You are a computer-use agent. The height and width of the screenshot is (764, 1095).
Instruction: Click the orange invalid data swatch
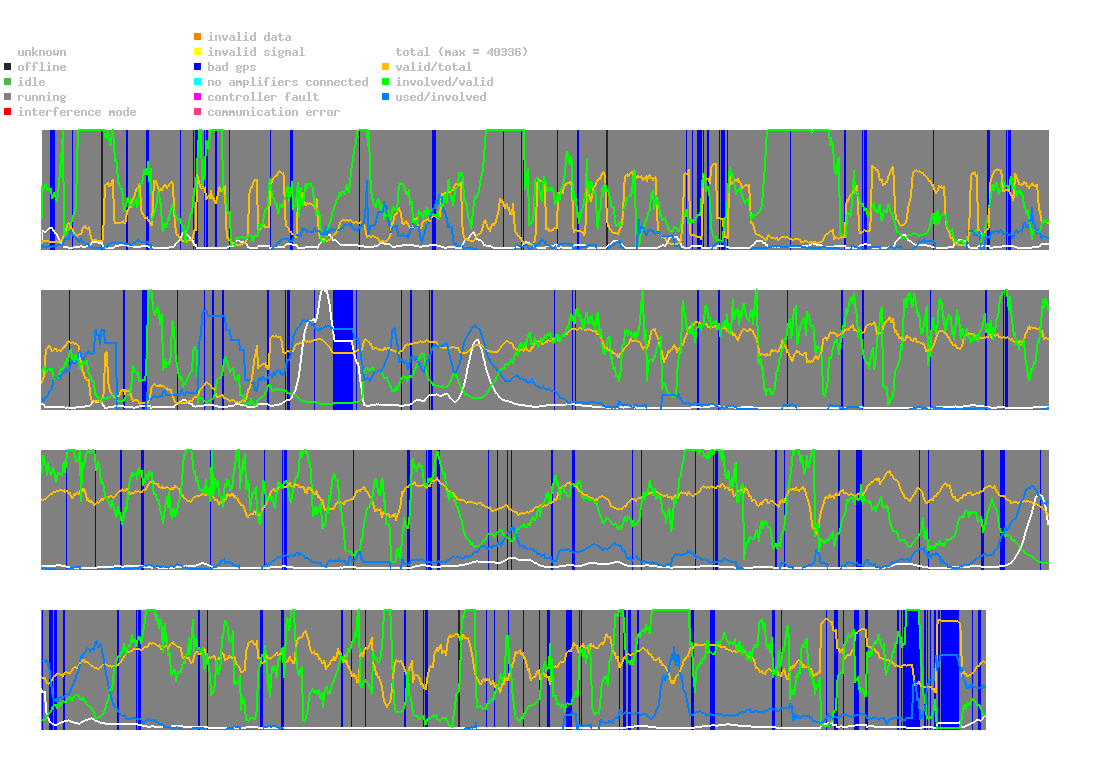point(198,36)
